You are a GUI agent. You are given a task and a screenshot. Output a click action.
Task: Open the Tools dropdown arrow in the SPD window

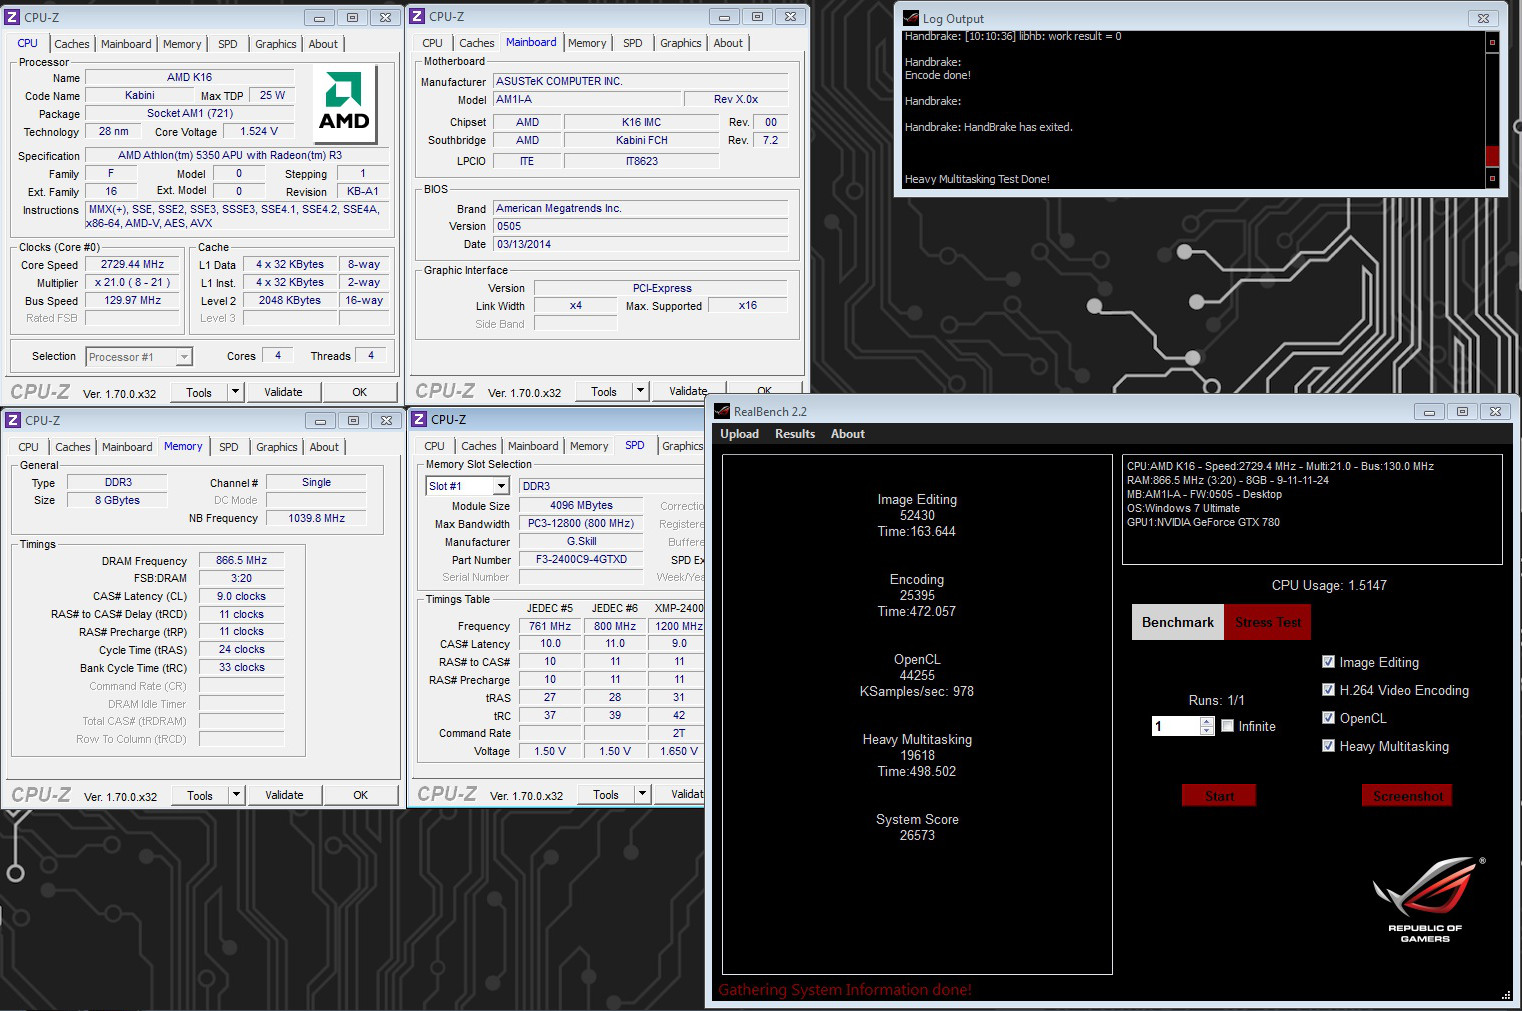pyautogui.click(x=643, y=794)
